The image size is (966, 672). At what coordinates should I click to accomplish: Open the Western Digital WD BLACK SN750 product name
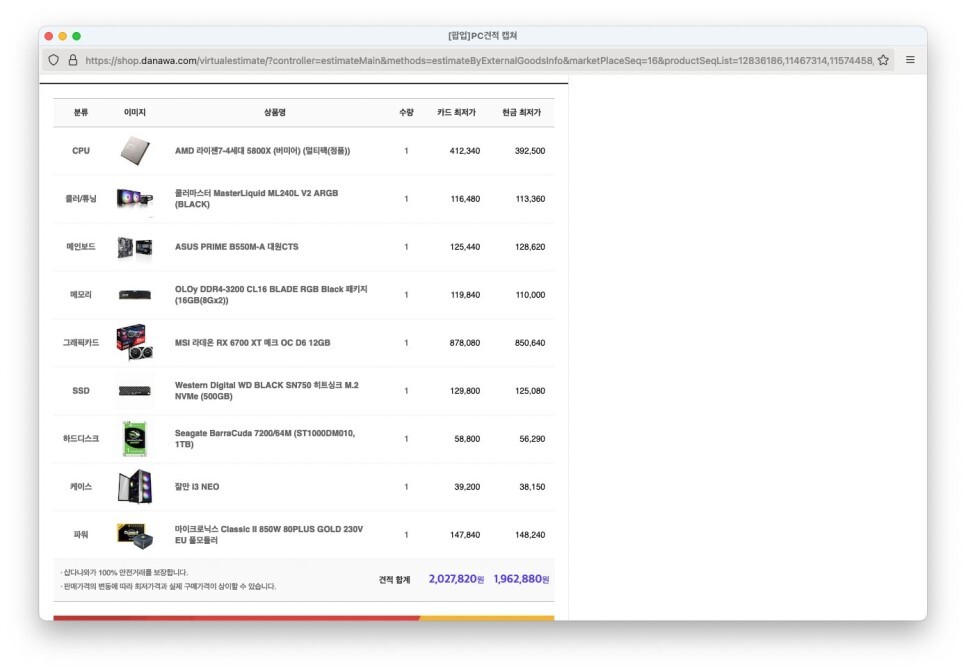267,391
